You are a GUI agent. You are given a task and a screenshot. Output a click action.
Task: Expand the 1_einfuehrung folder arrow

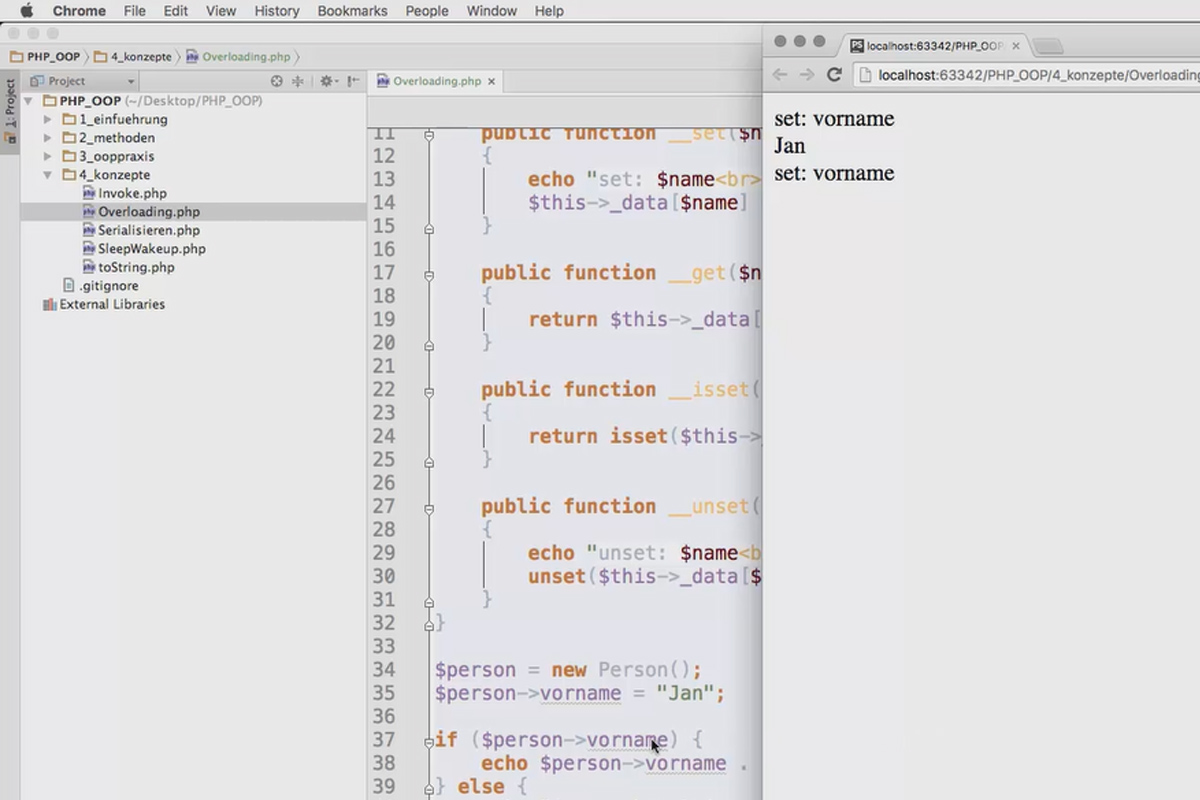[48, 119]
